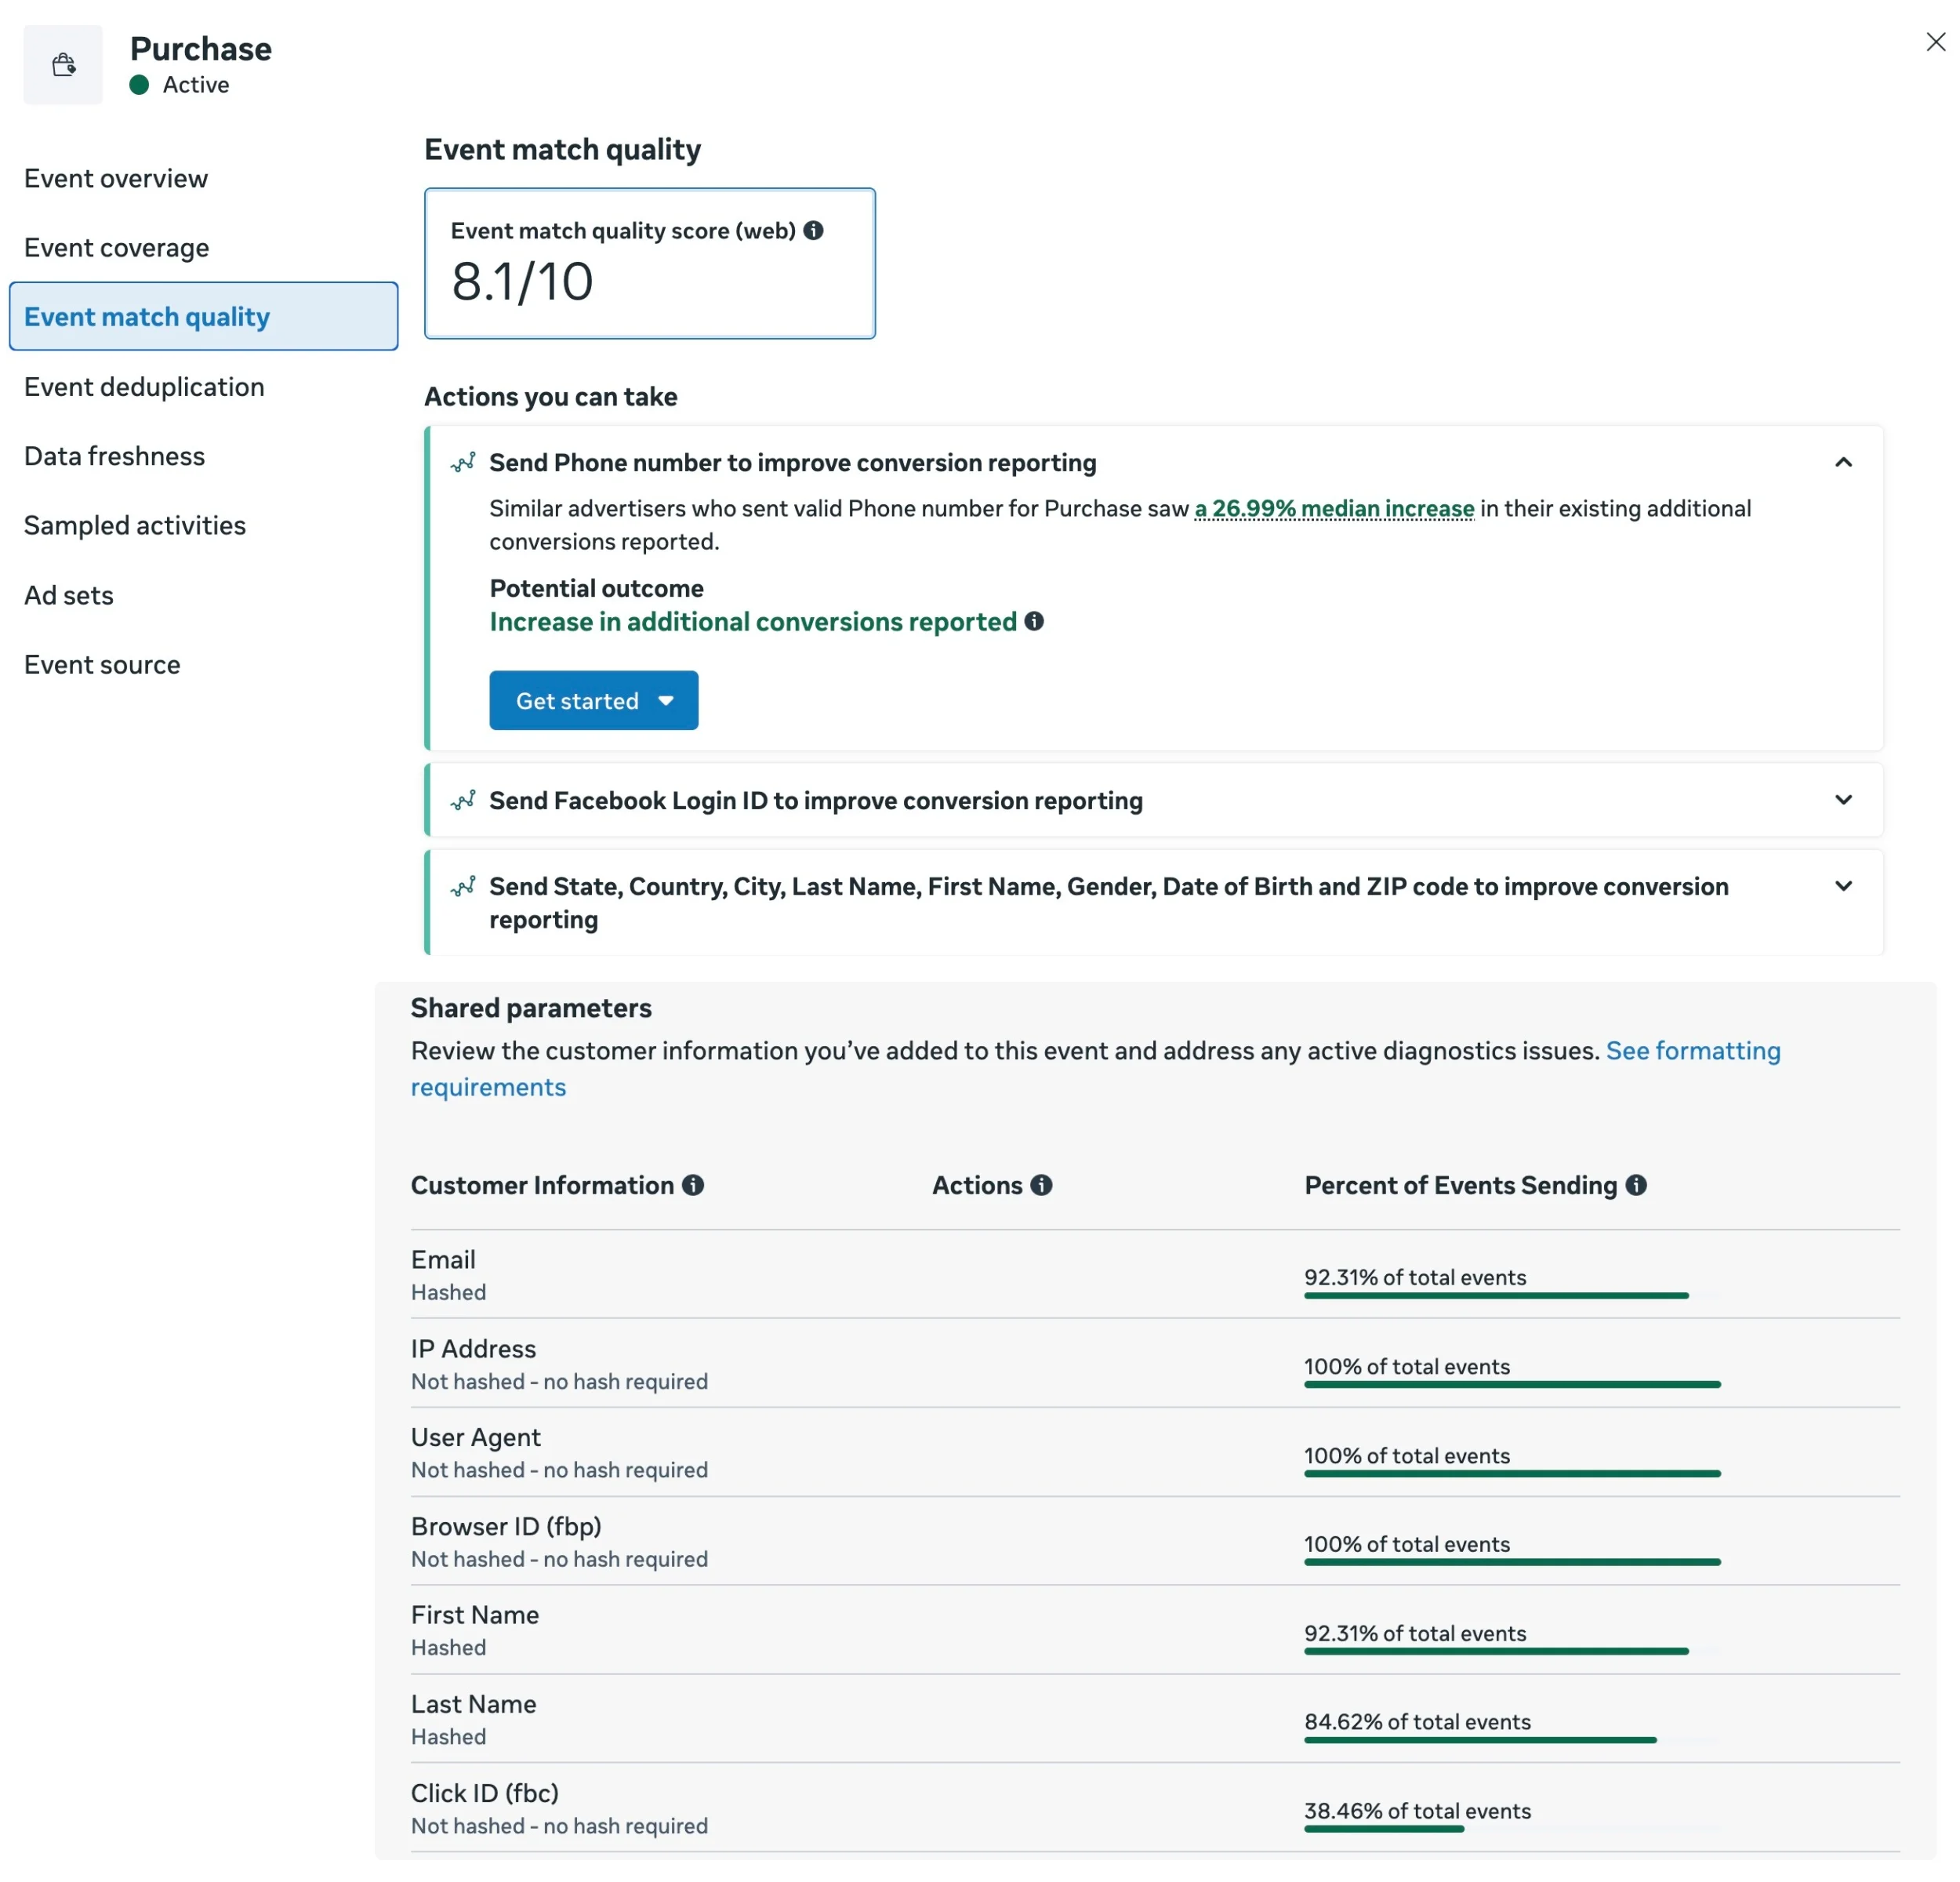Select the Last Name row label
The image size is (1960, 1882).
coord(473,1703)
